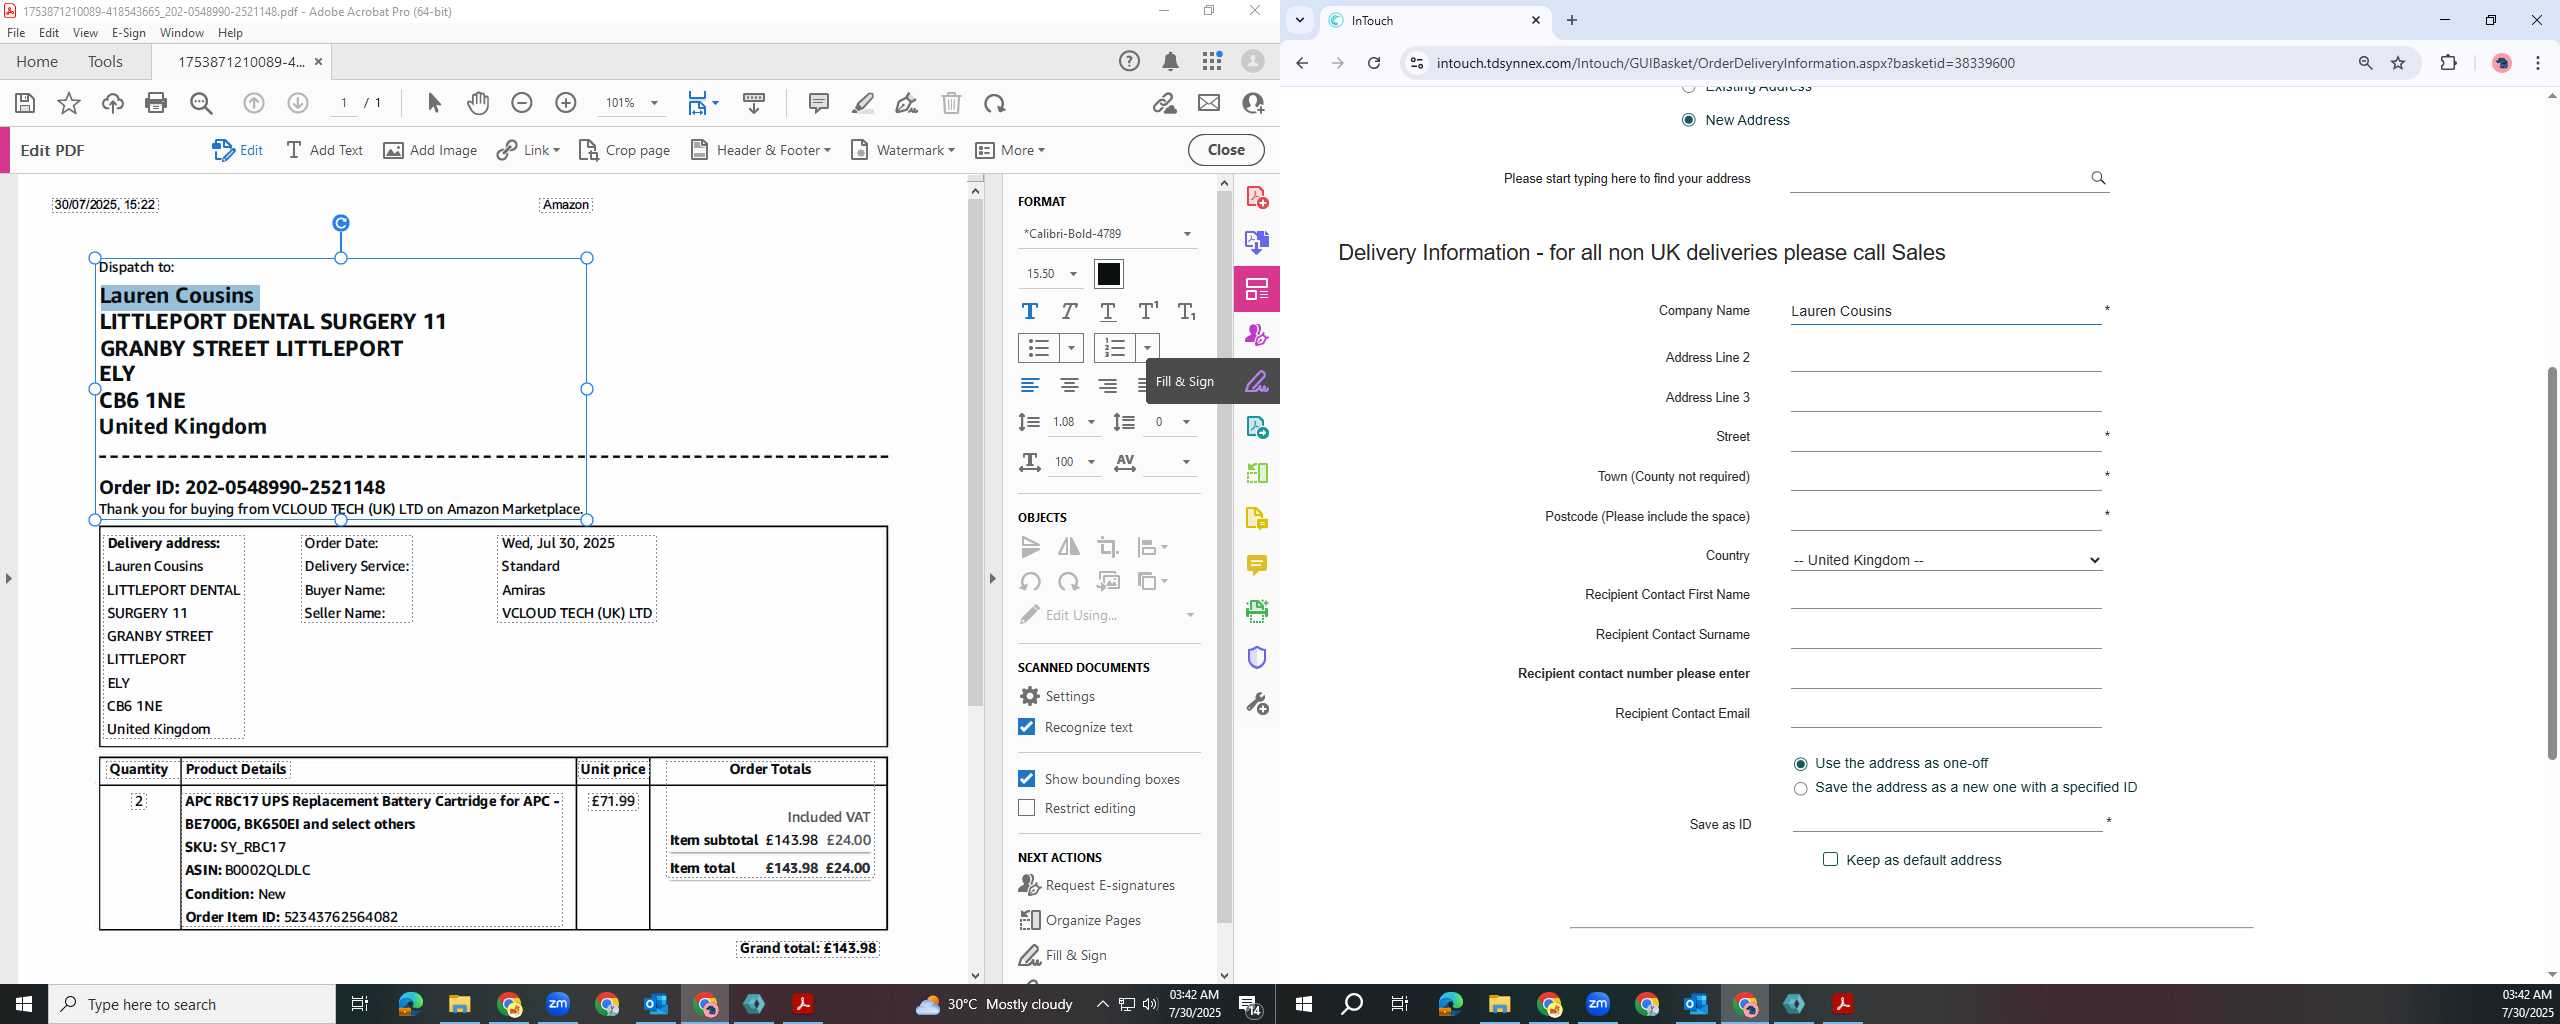Image resolution: width=2560 pixels, height=1024 pixels.
Task: Bookmark this page with Chrome star icon
Action: tap(2398, 63)
